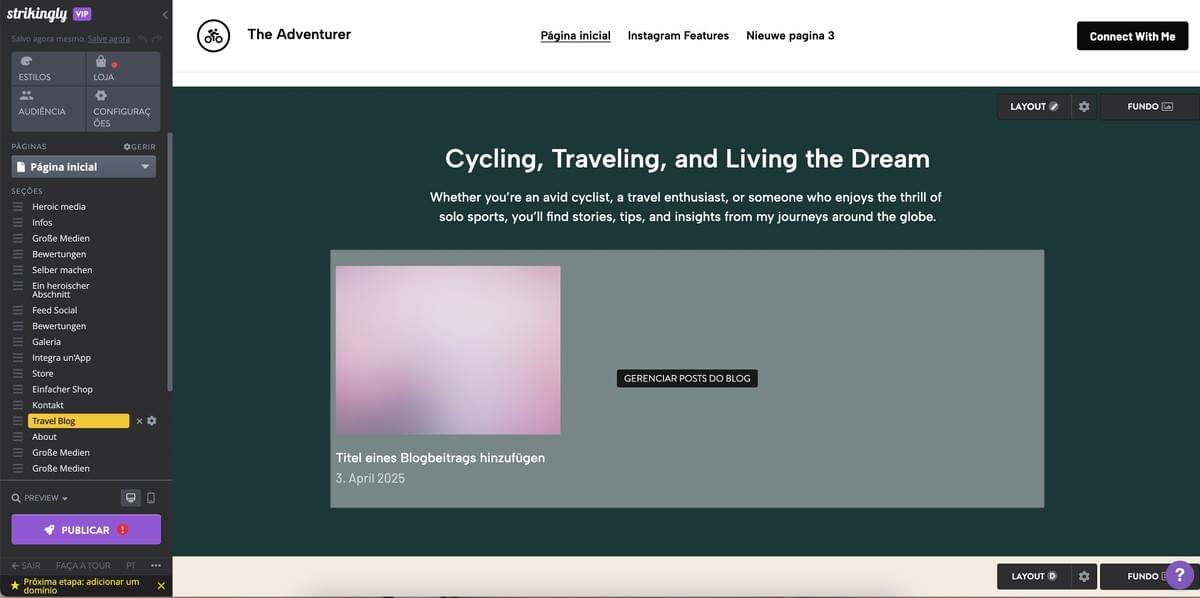Image resolution: width=1200 pixels, height=598 pixels.
Task: Select the Feed Social section
Action: (x=55, y=310)
